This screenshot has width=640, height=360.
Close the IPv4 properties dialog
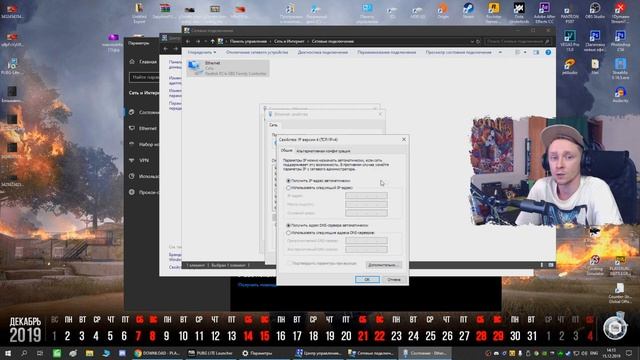[404, 140]
